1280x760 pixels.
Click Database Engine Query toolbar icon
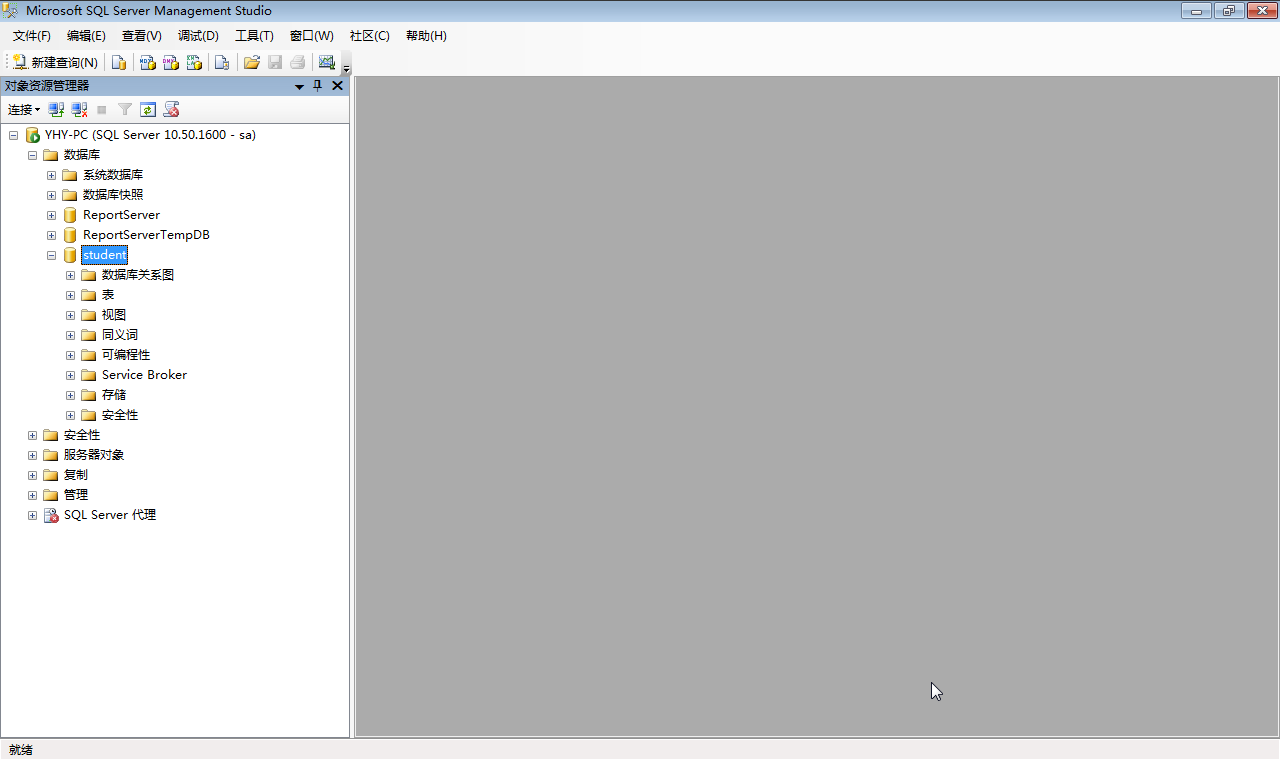coord(119,62)
